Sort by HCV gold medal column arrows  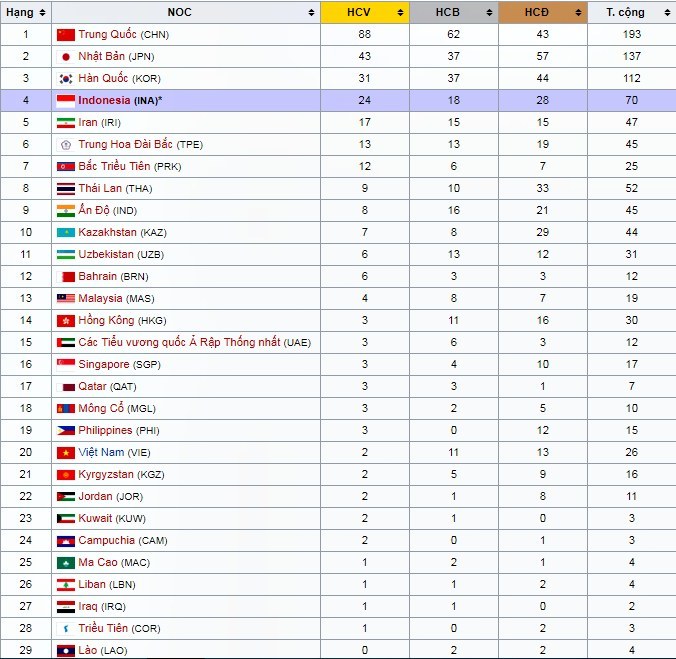point(400,12)
